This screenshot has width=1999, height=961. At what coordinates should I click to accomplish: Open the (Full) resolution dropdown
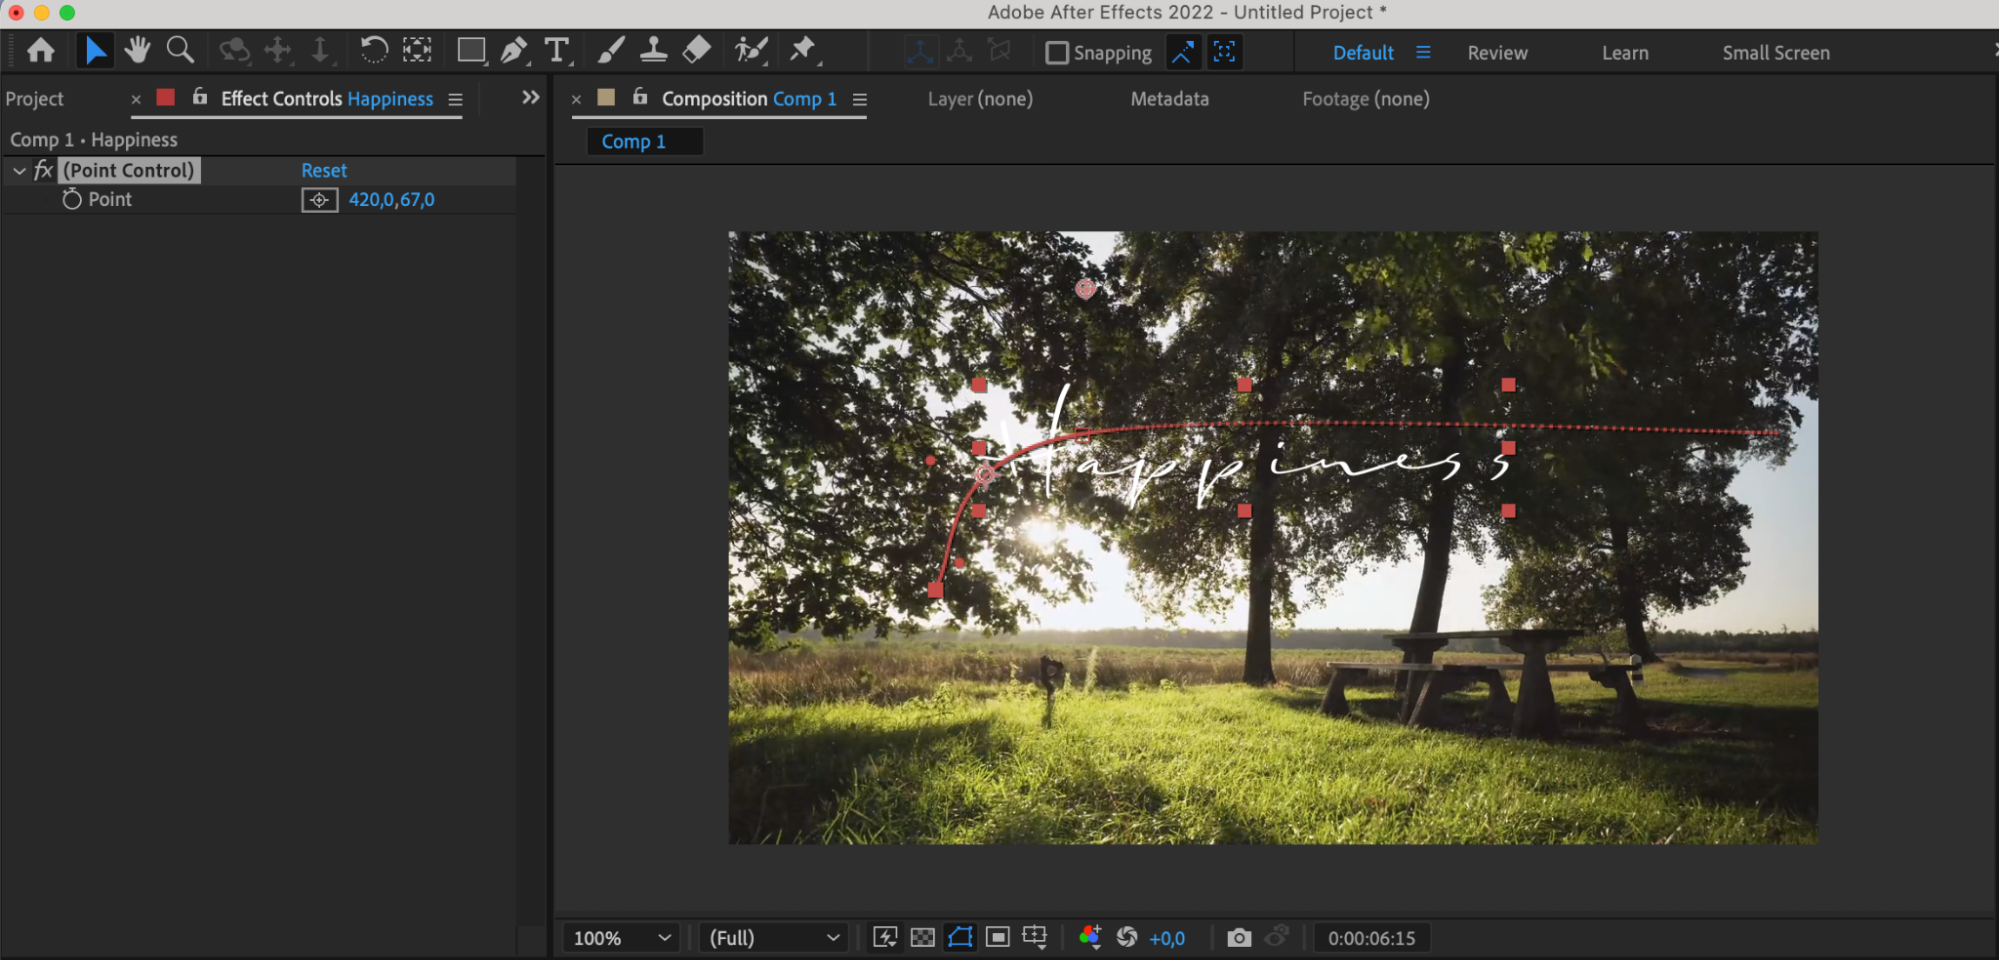point(773,938)
